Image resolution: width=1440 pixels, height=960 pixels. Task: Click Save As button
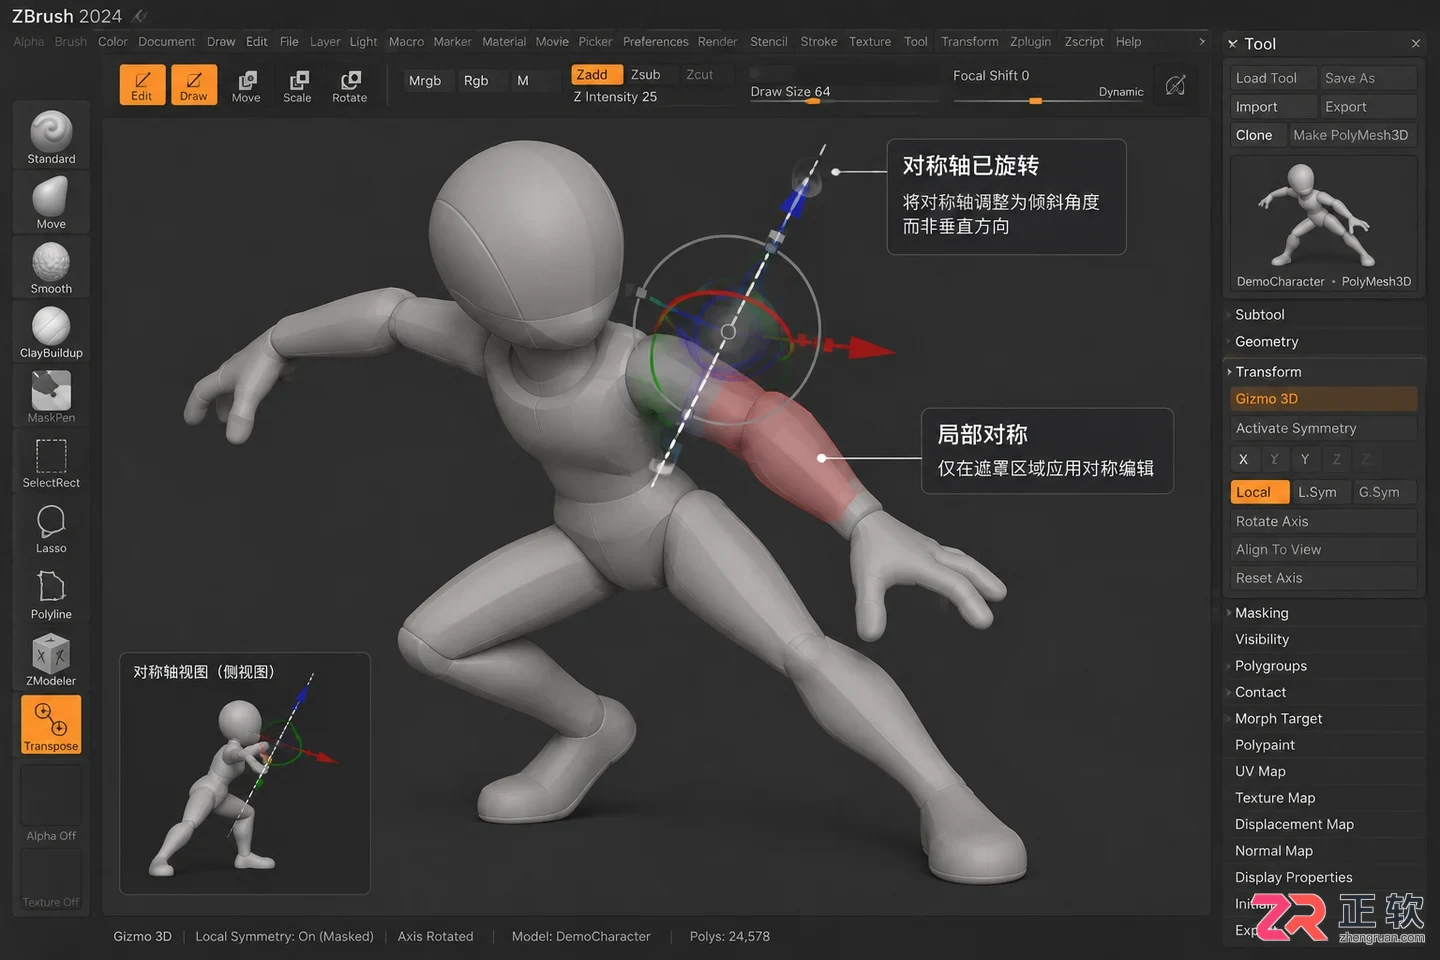pos(1368,78)
